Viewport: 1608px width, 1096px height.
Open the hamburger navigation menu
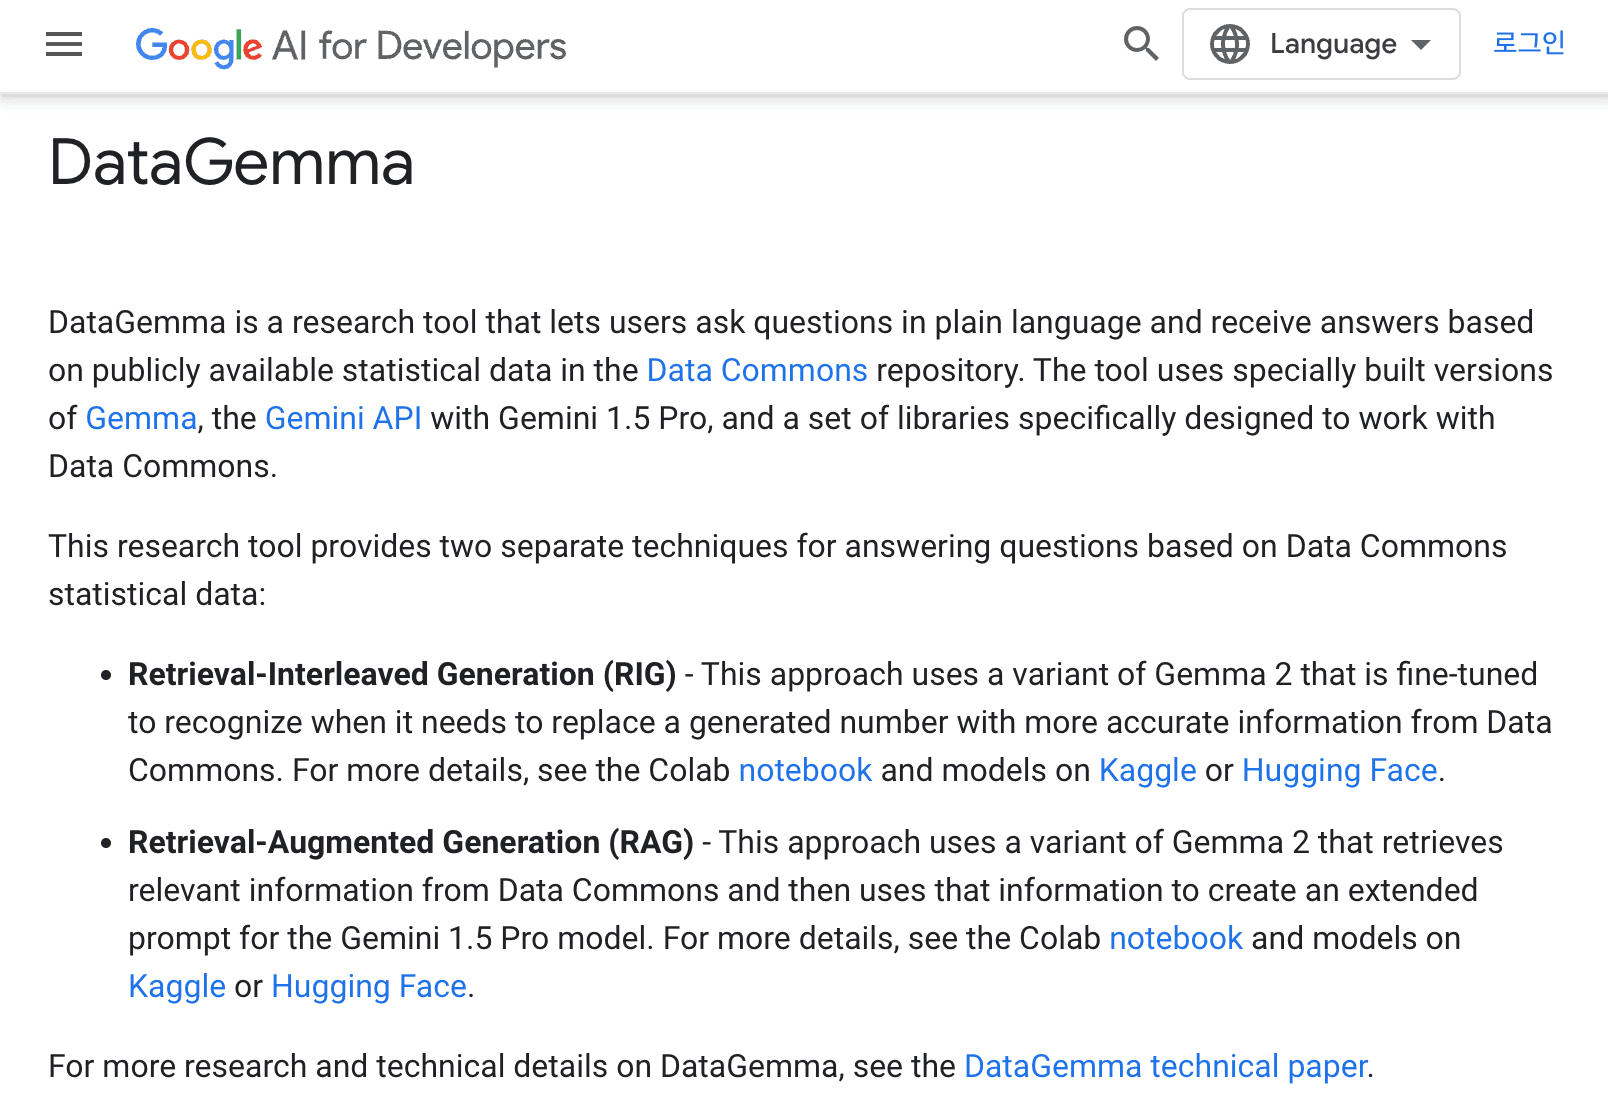coord(64,44)
